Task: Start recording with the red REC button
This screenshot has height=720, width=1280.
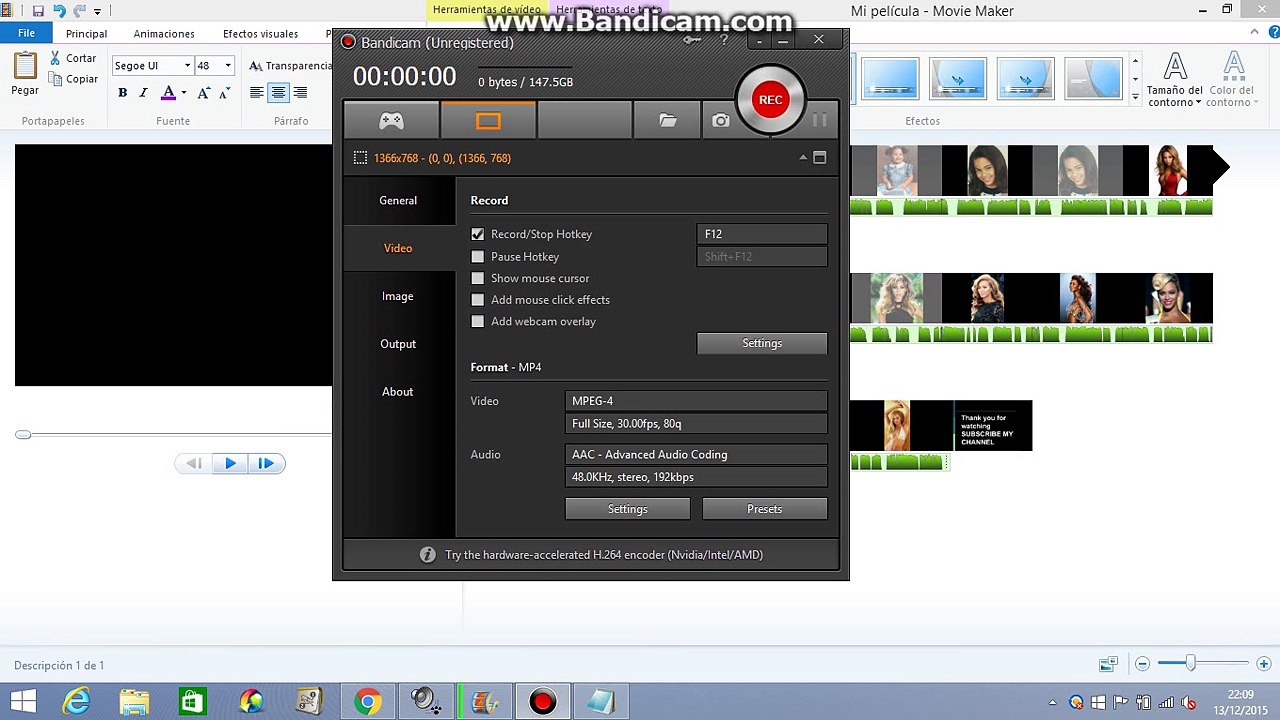Action: click(x=770, y=100)
